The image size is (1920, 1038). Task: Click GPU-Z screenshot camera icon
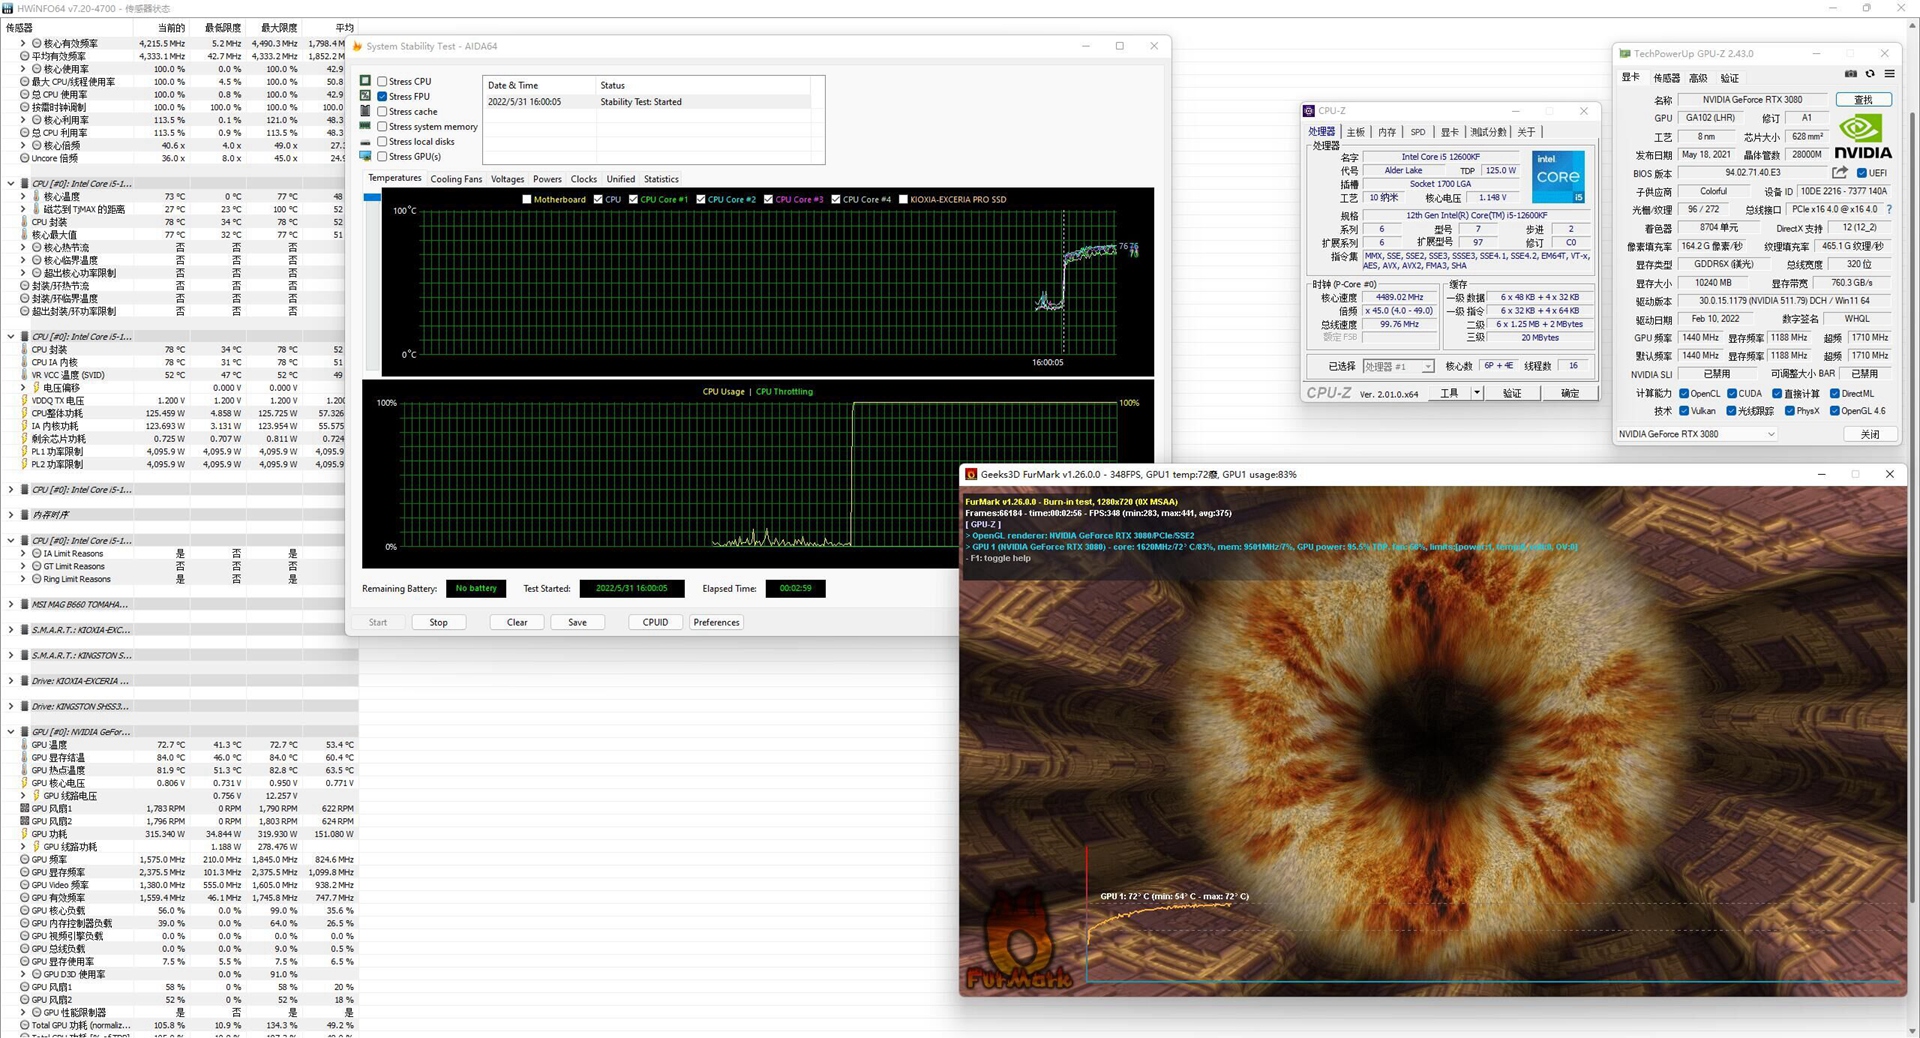click(x=1850, y=74)
